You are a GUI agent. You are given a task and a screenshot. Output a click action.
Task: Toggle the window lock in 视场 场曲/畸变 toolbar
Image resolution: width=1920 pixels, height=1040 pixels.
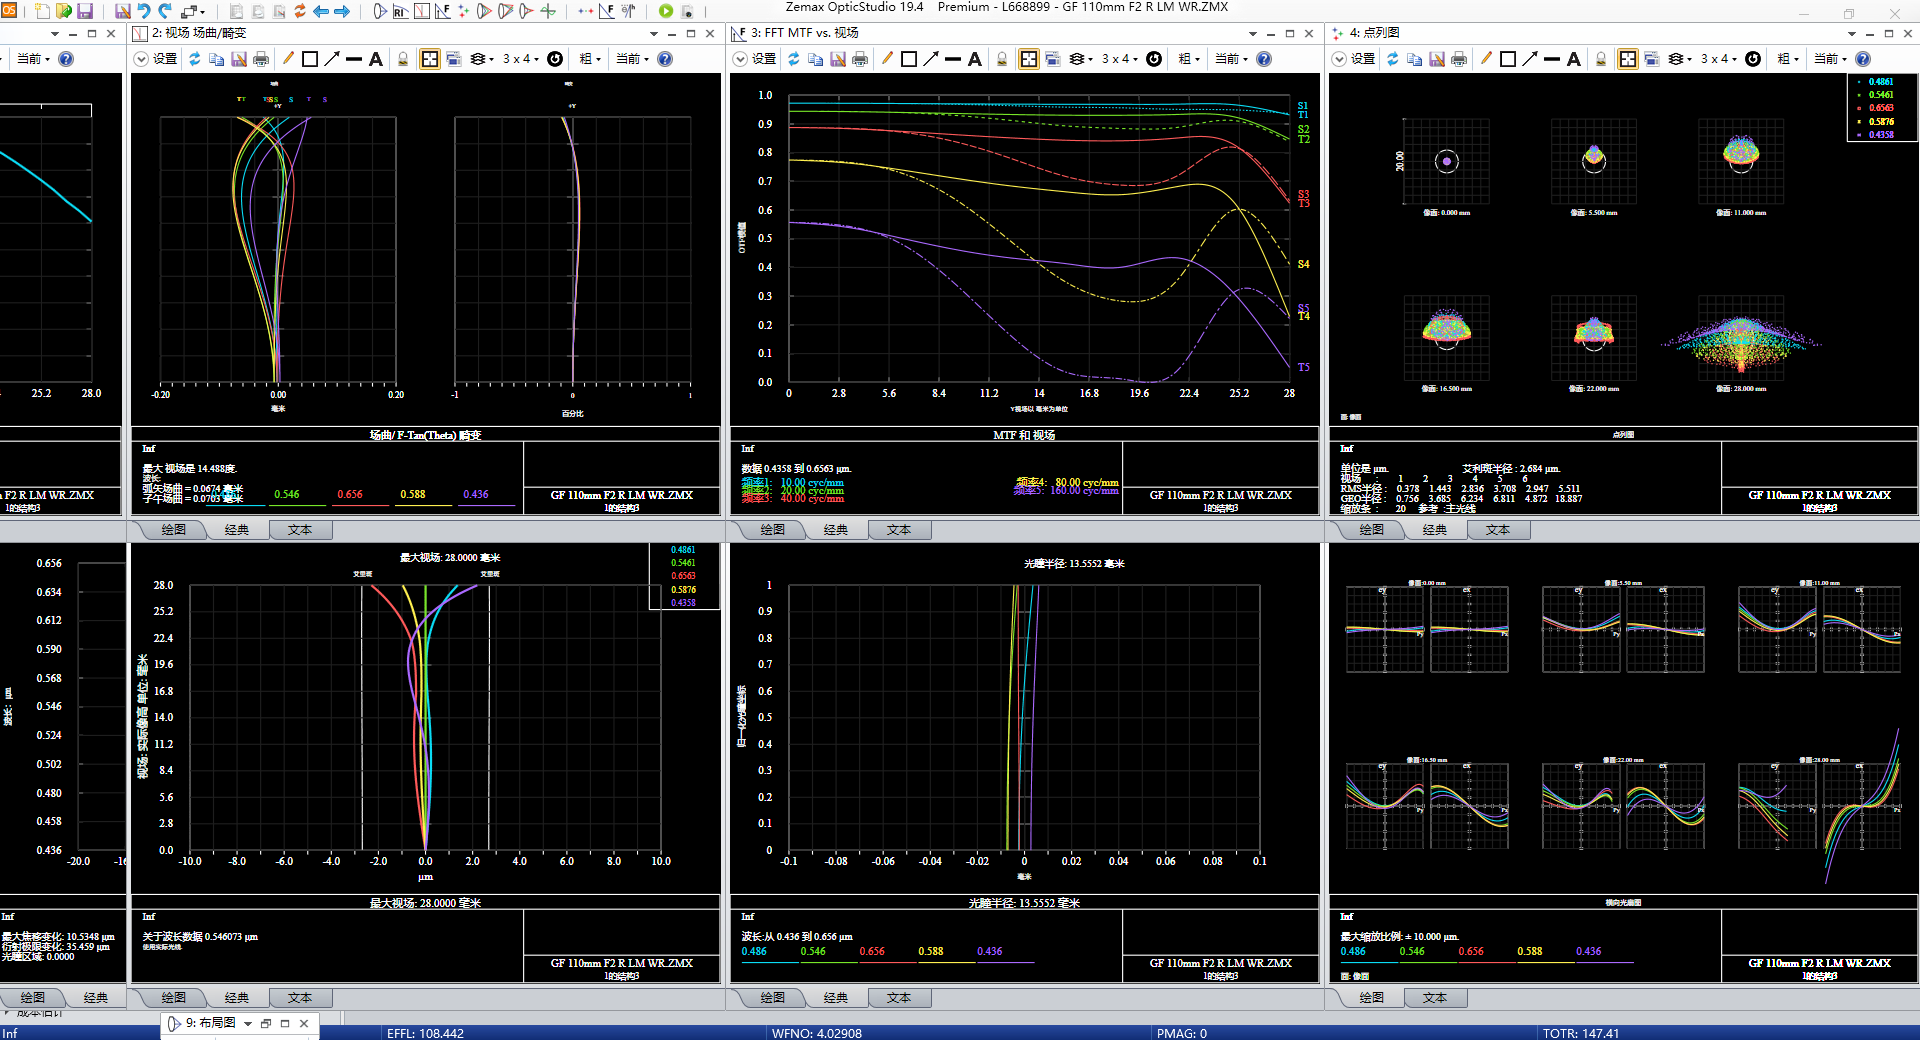(403, 59)
